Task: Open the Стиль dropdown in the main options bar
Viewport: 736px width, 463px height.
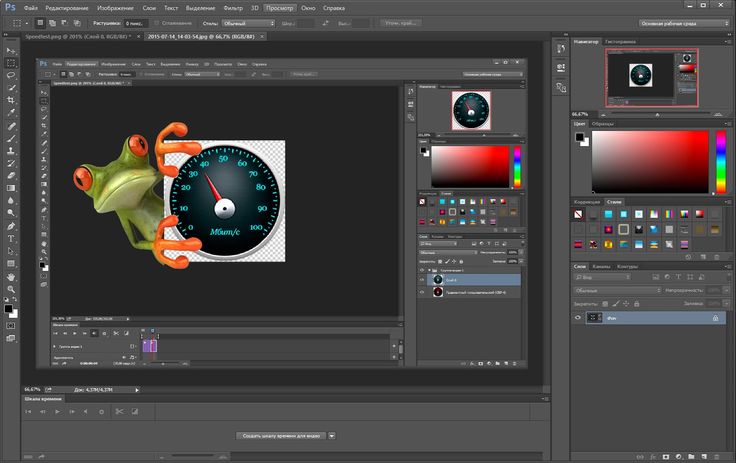Action: tap(248, 23)
